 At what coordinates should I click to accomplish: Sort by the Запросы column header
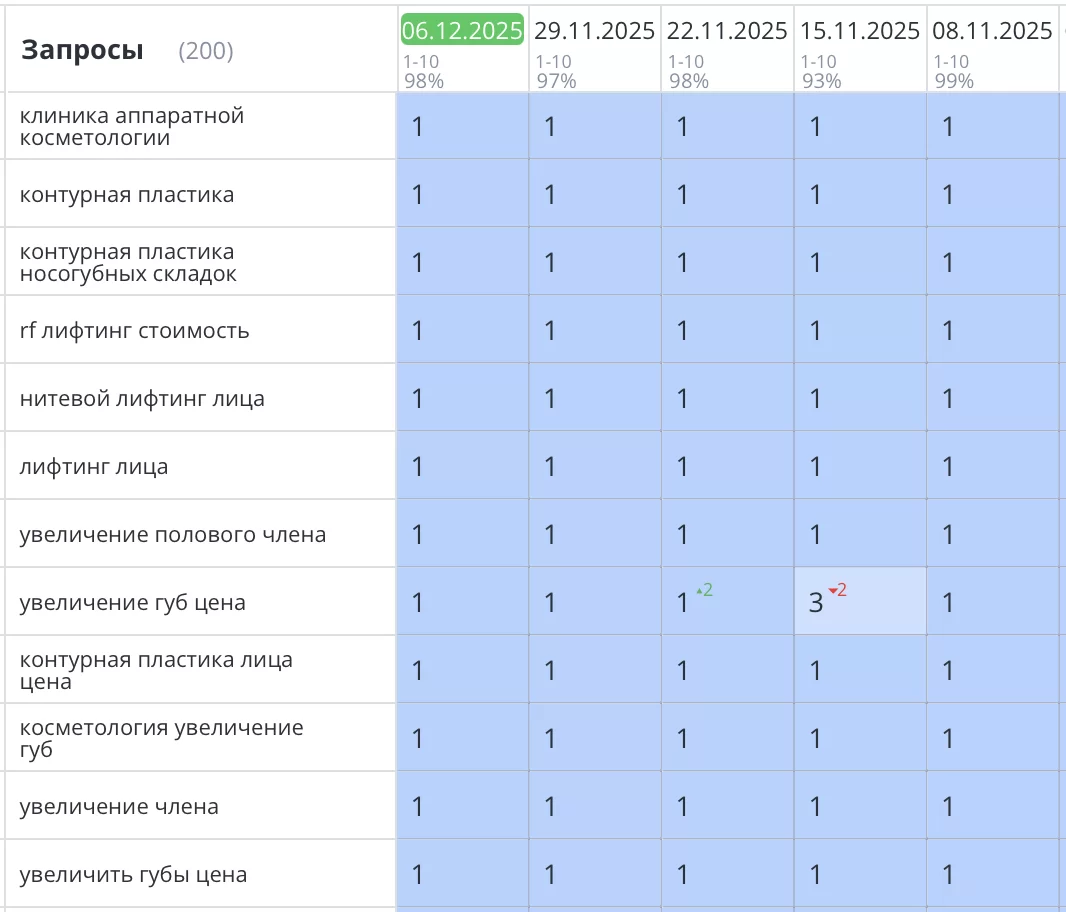[x=82, y=50]
